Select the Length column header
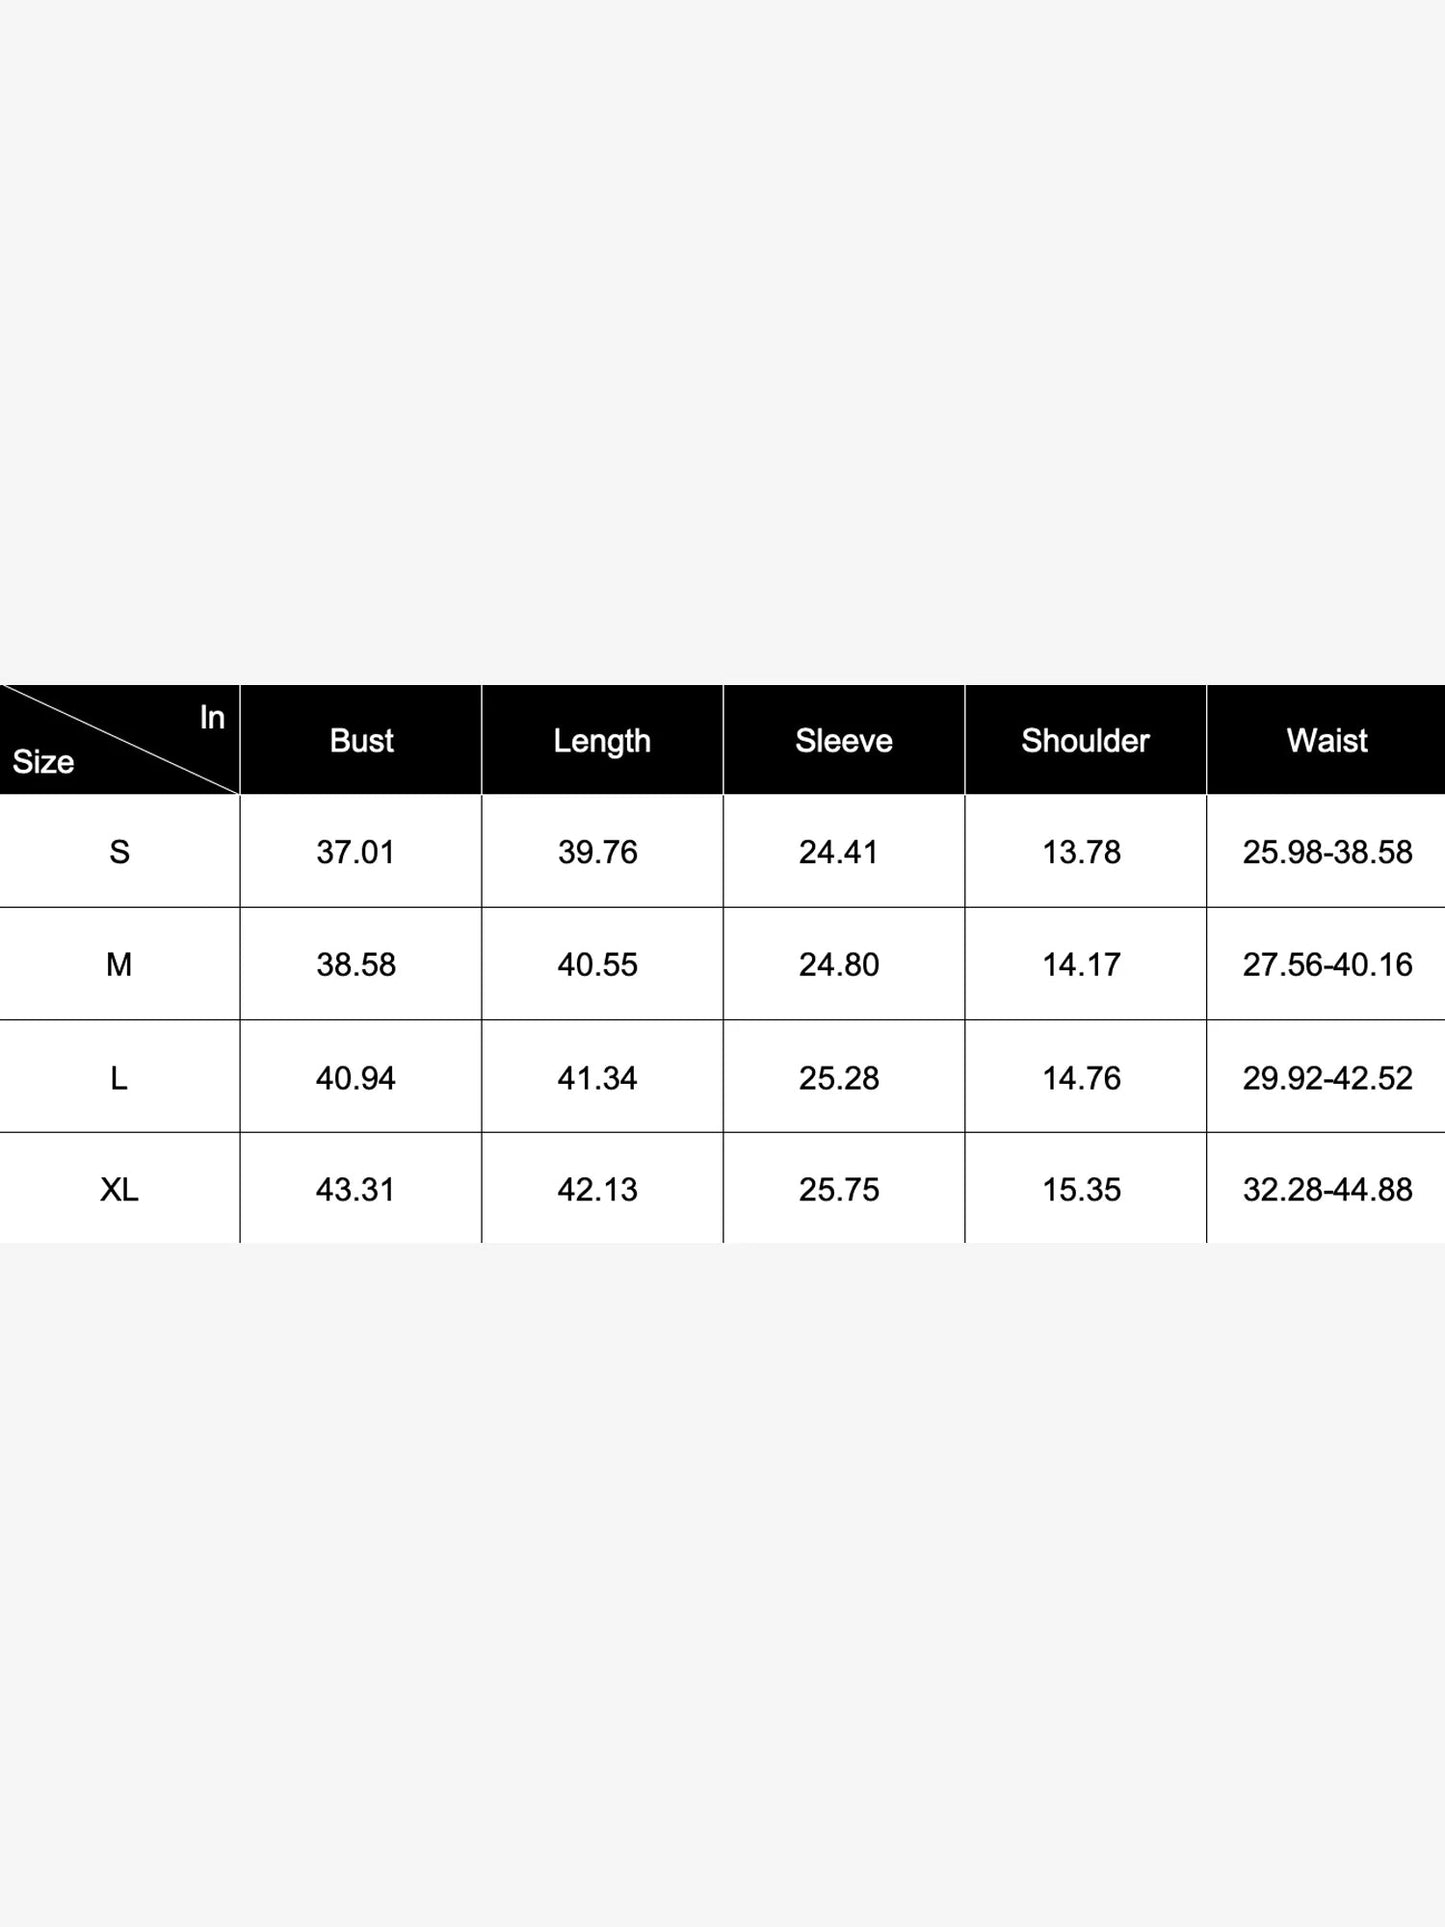This screenshot has height=1927, width=1445. [x=602, y=740]
